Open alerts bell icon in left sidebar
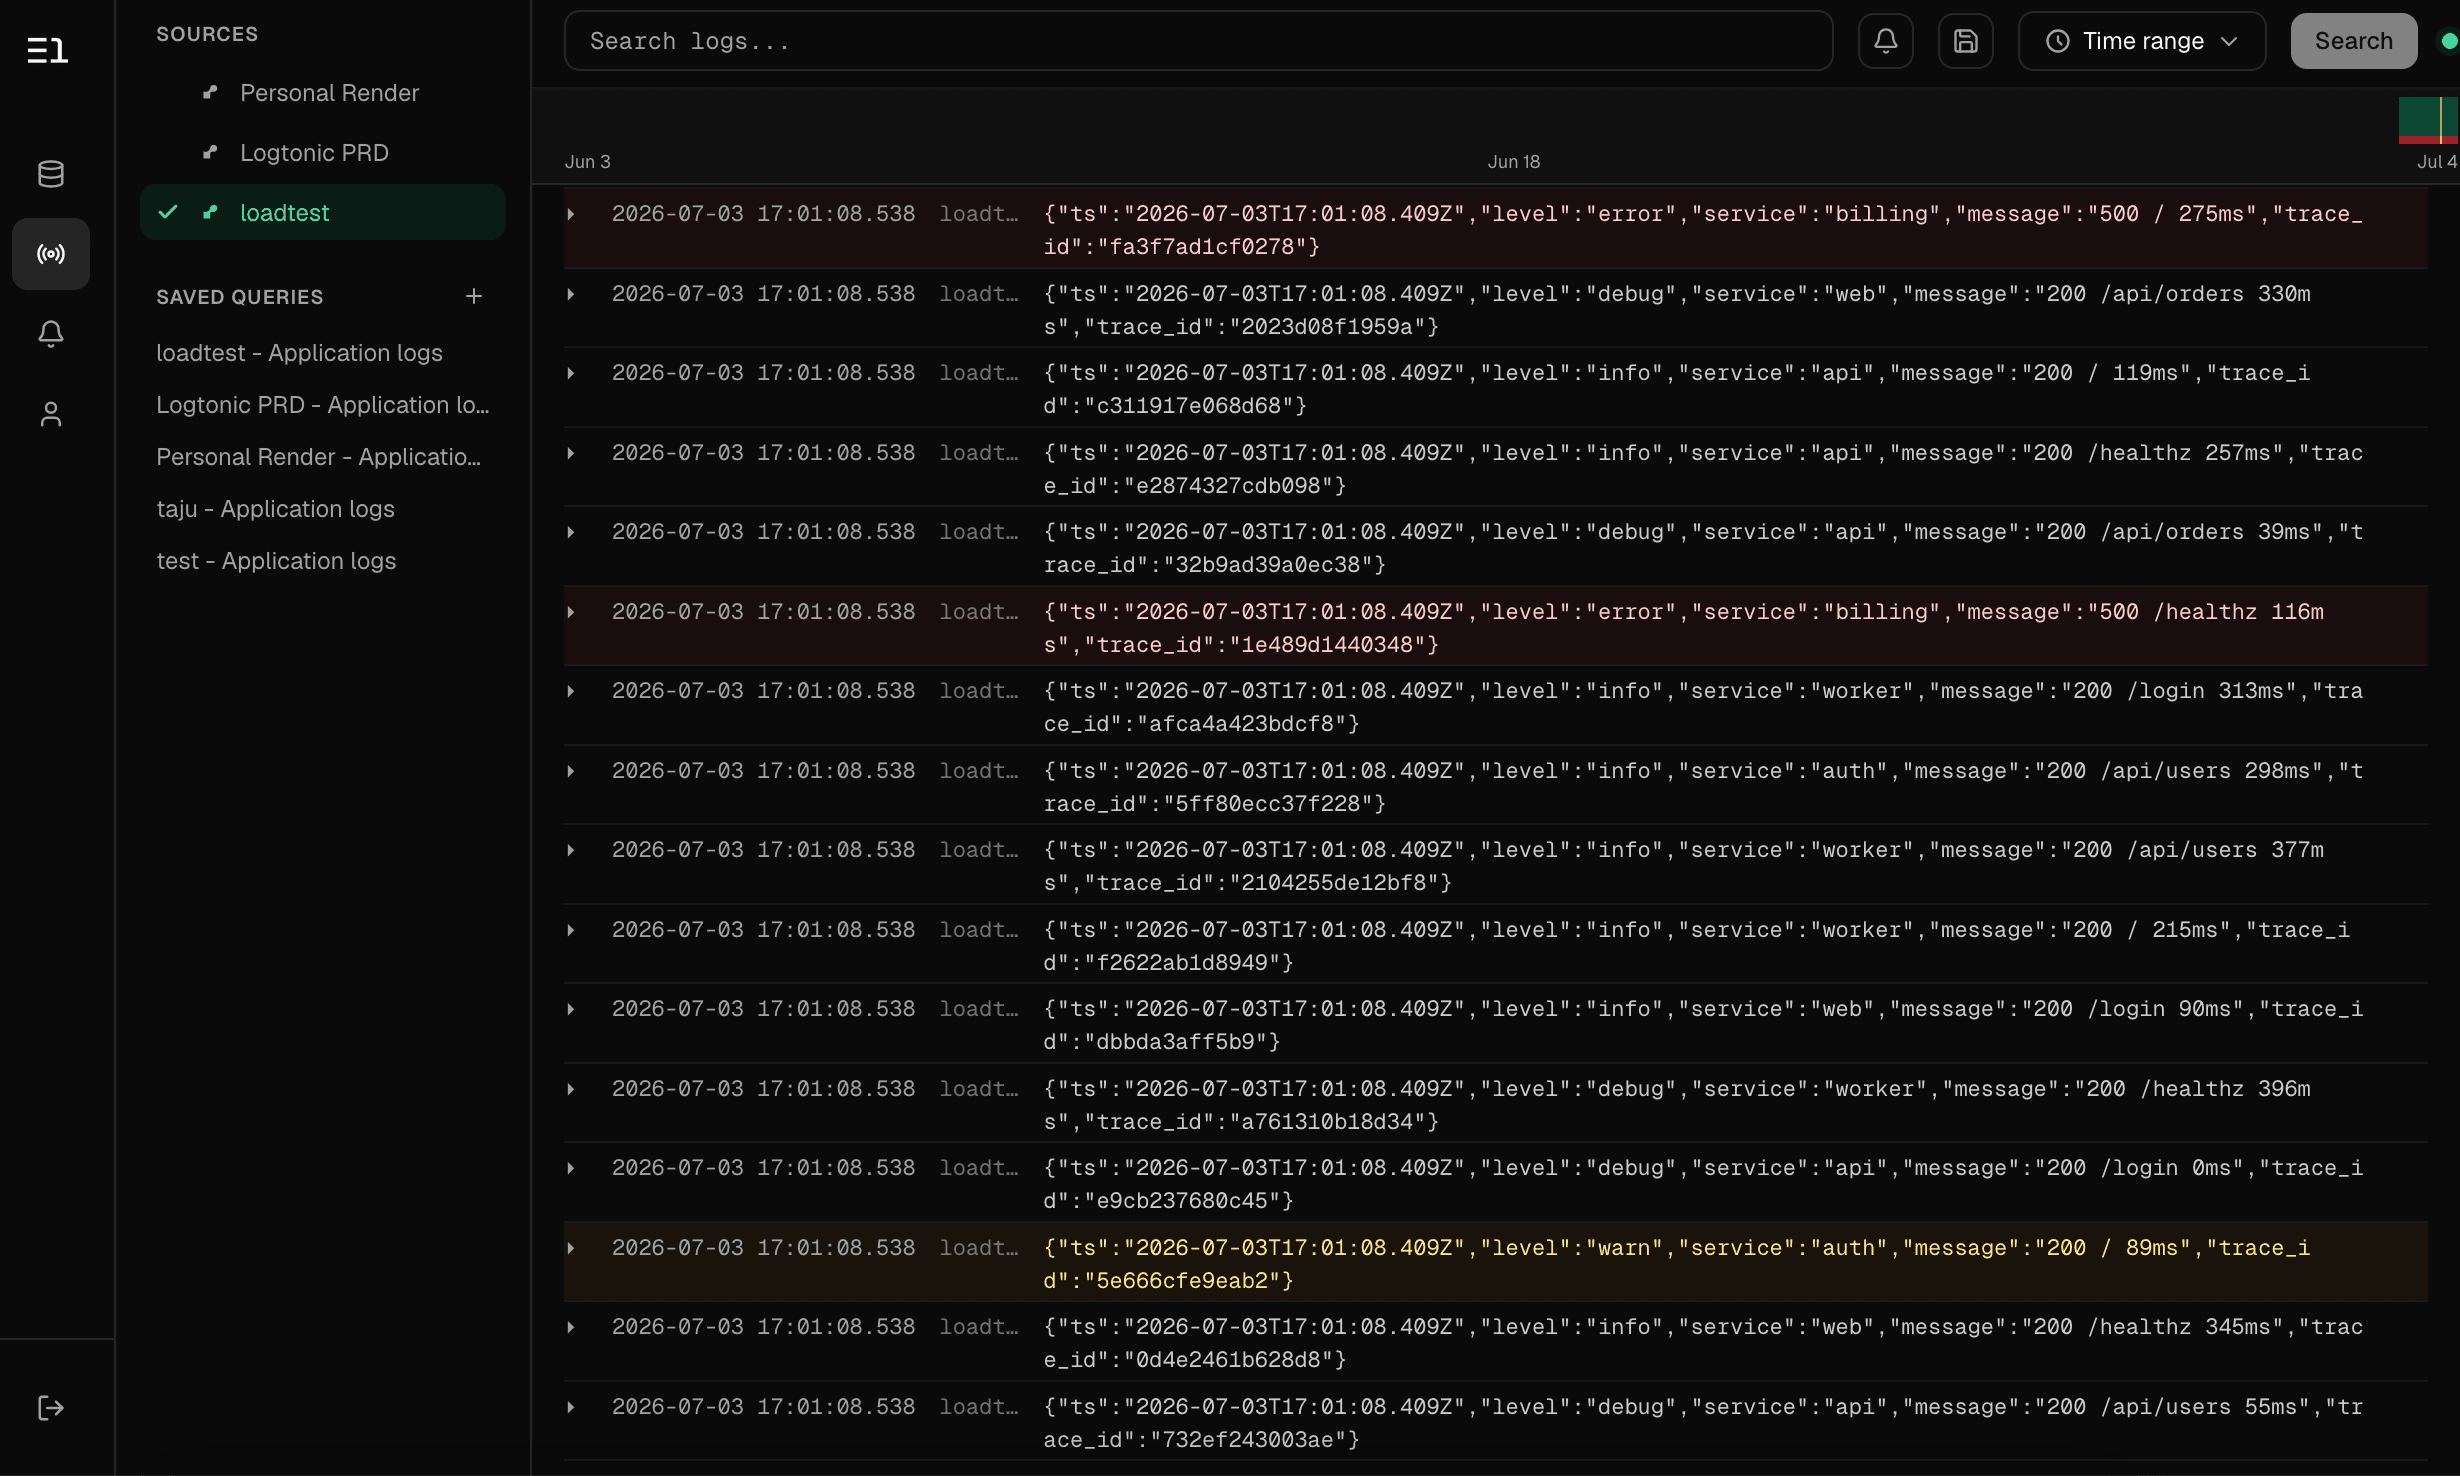This screenshot has height=1476, width=2460. pos(51,334)
